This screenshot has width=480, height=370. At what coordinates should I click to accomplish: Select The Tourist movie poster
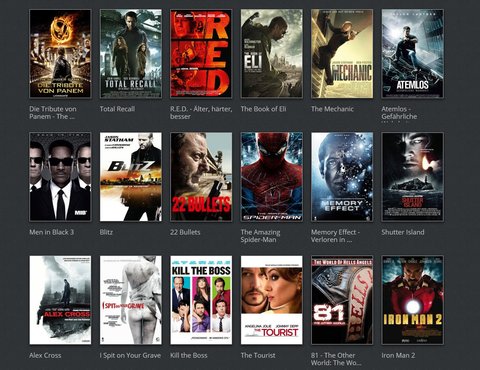click(x=272, y=300)
